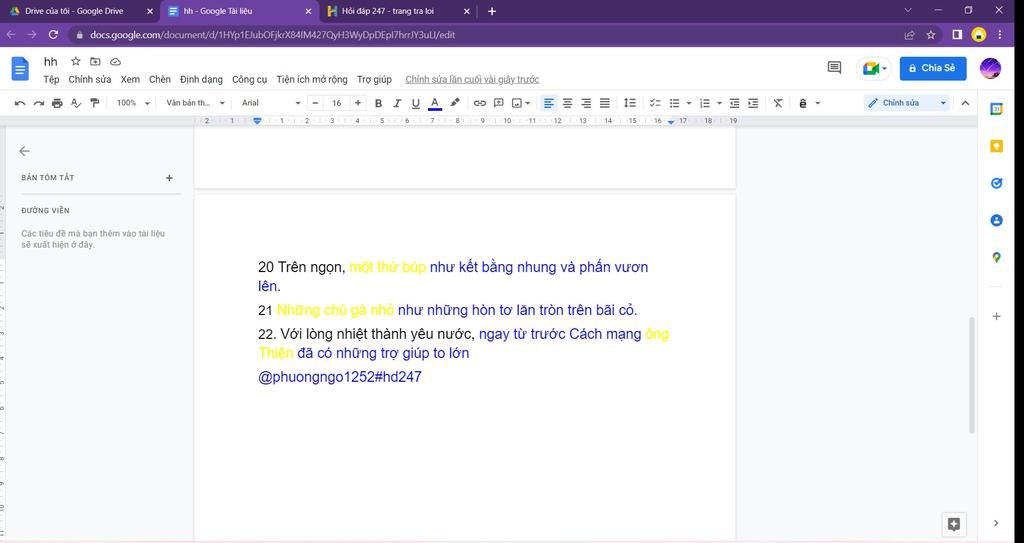Open the highlight color tool
Screen dimensions: 1024x543
[455, 103]
